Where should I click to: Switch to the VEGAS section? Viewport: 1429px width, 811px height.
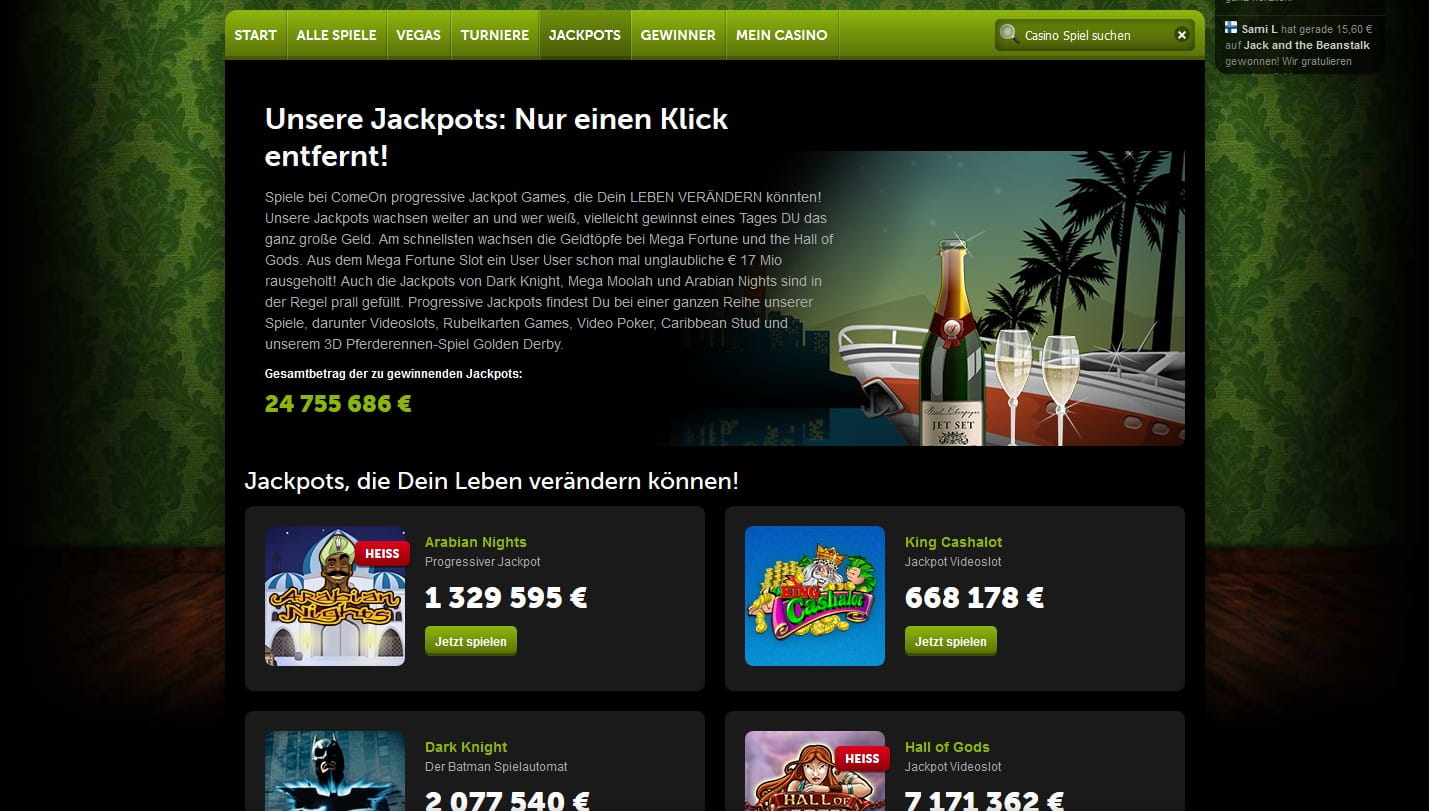click(x=418, y=35)
